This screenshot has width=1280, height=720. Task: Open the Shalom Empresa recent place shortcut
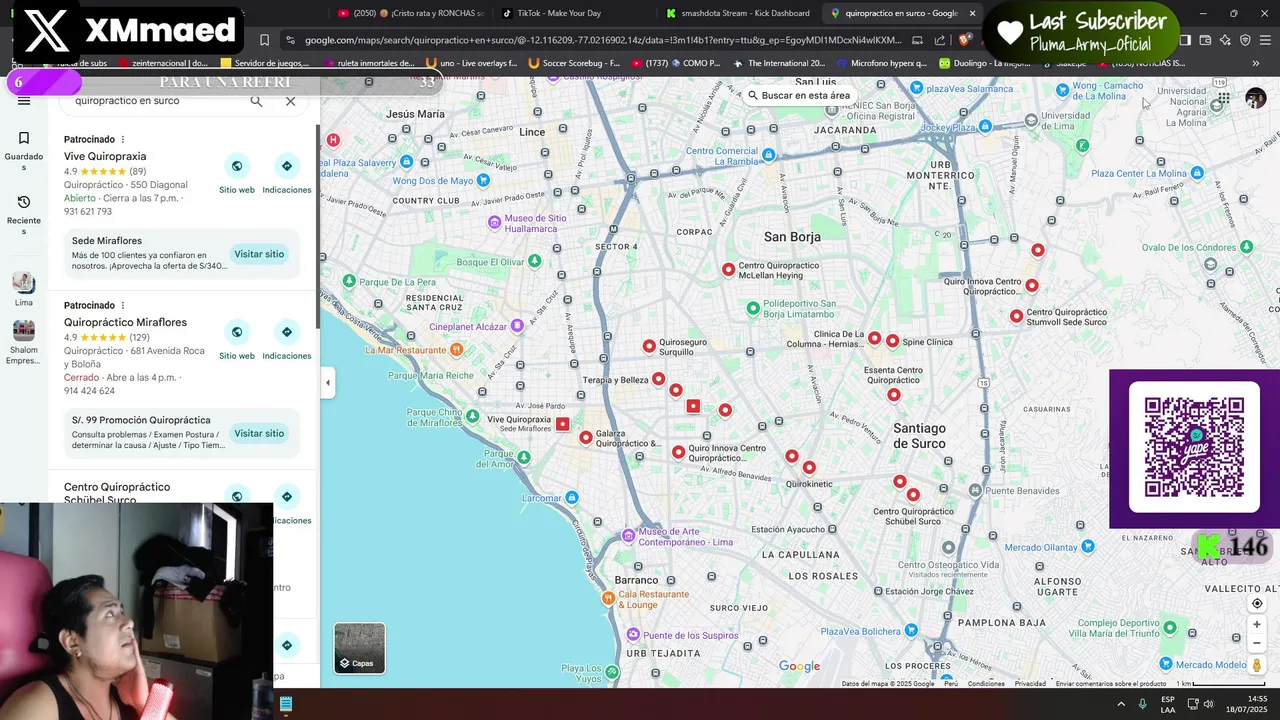click(x=24, y=342)
